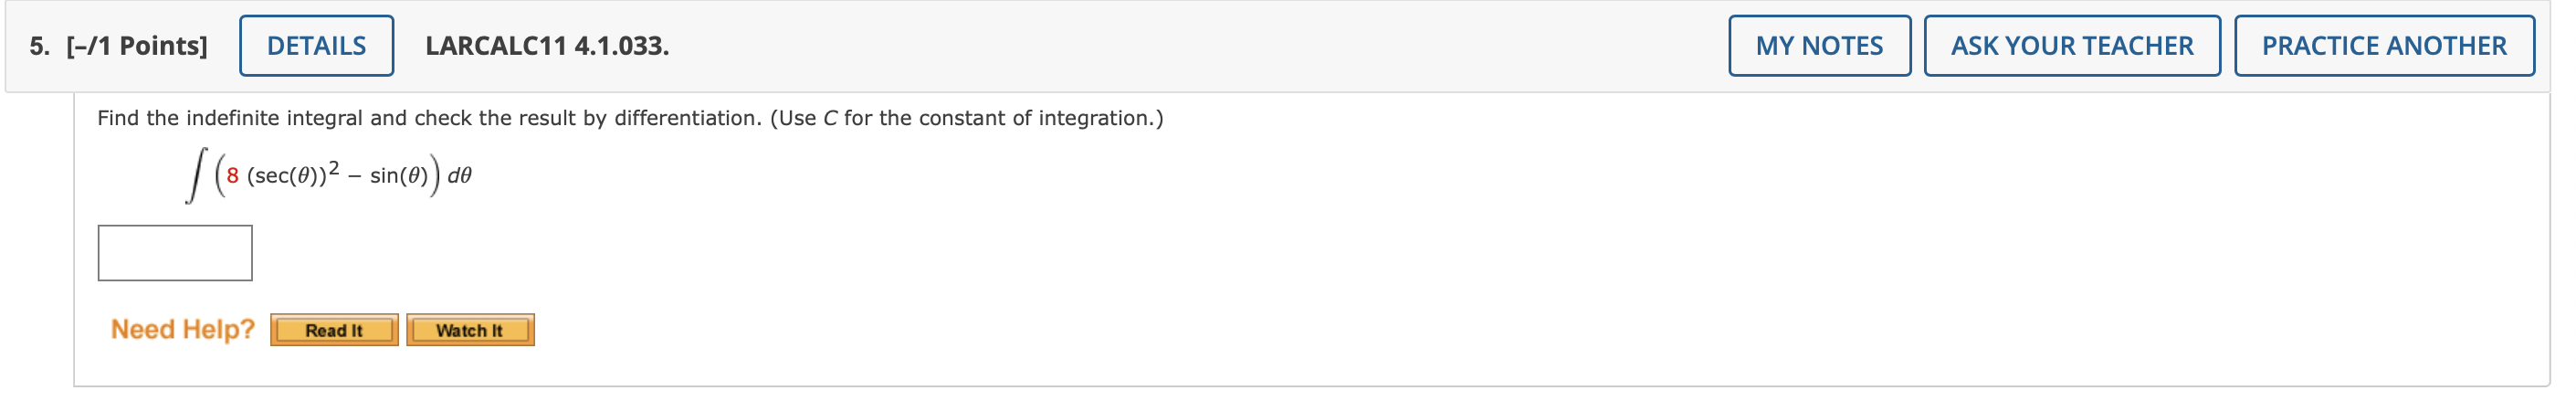
Task: Click the integral sign symbol
Action: pos(196,175)
